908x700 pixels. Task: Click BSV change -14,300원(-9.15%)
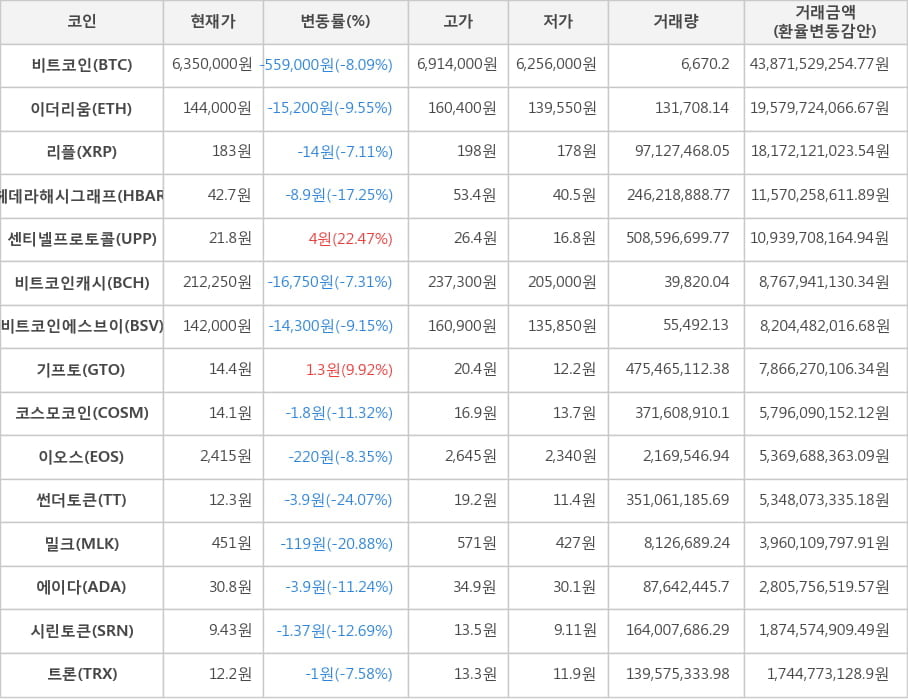tap(331, 326)
